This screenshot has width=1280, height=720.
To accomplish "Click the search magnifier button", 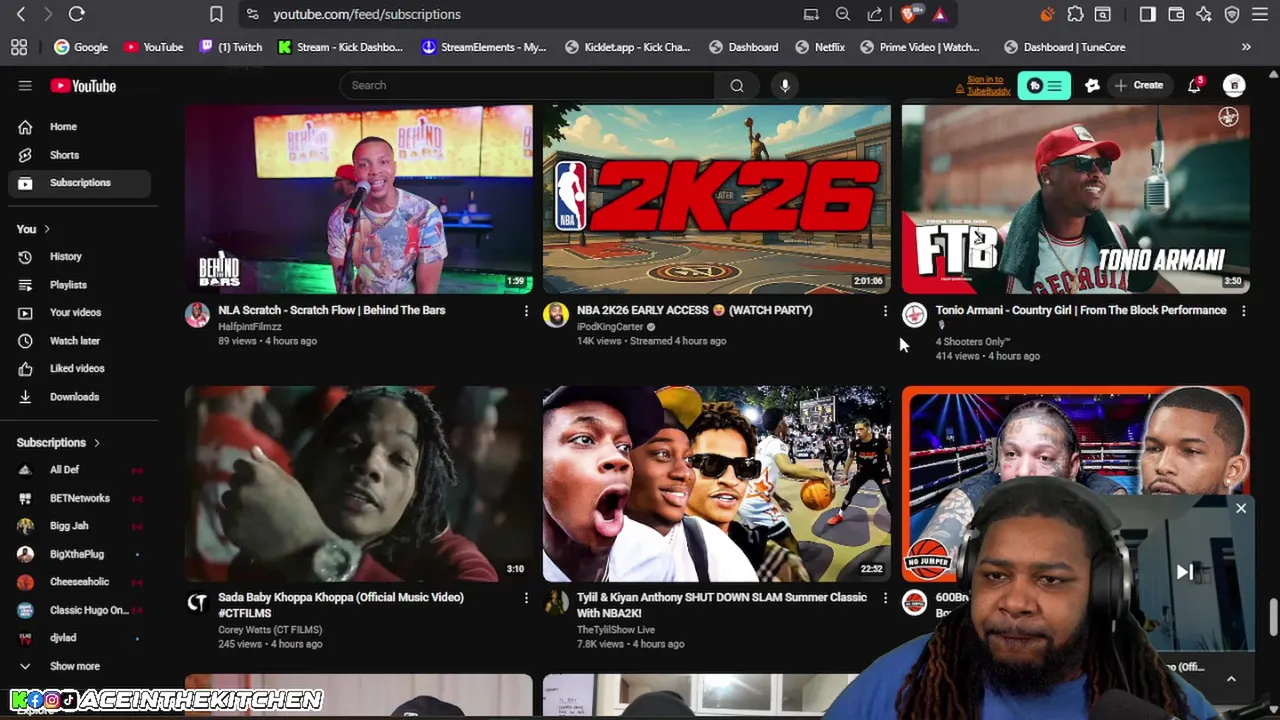I will point(737,85).
